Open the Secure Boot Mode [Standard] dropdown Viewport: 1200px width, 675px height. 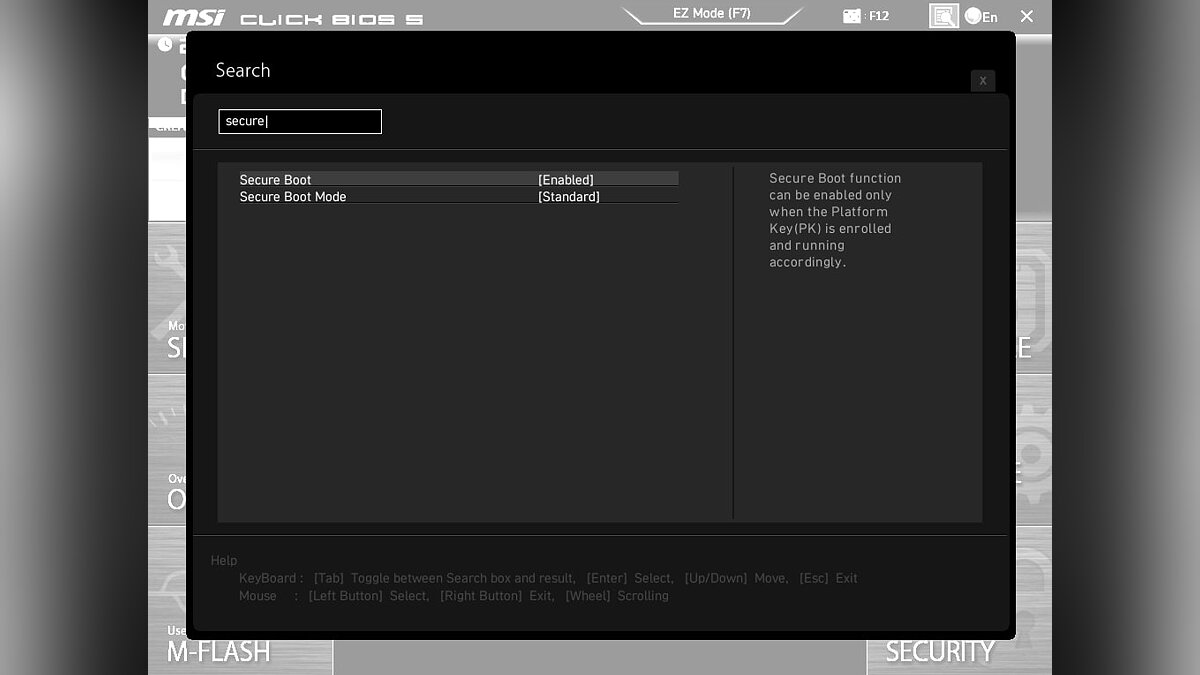(569, 197)
